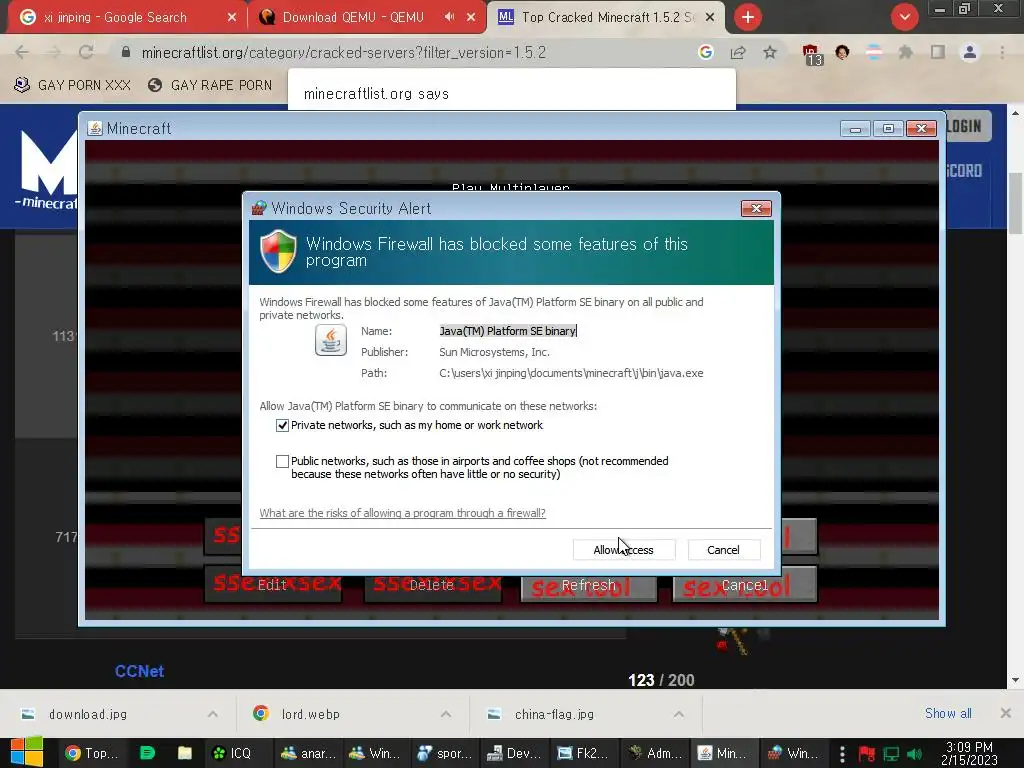
Task: Go back in browser history
Action: 22,52
